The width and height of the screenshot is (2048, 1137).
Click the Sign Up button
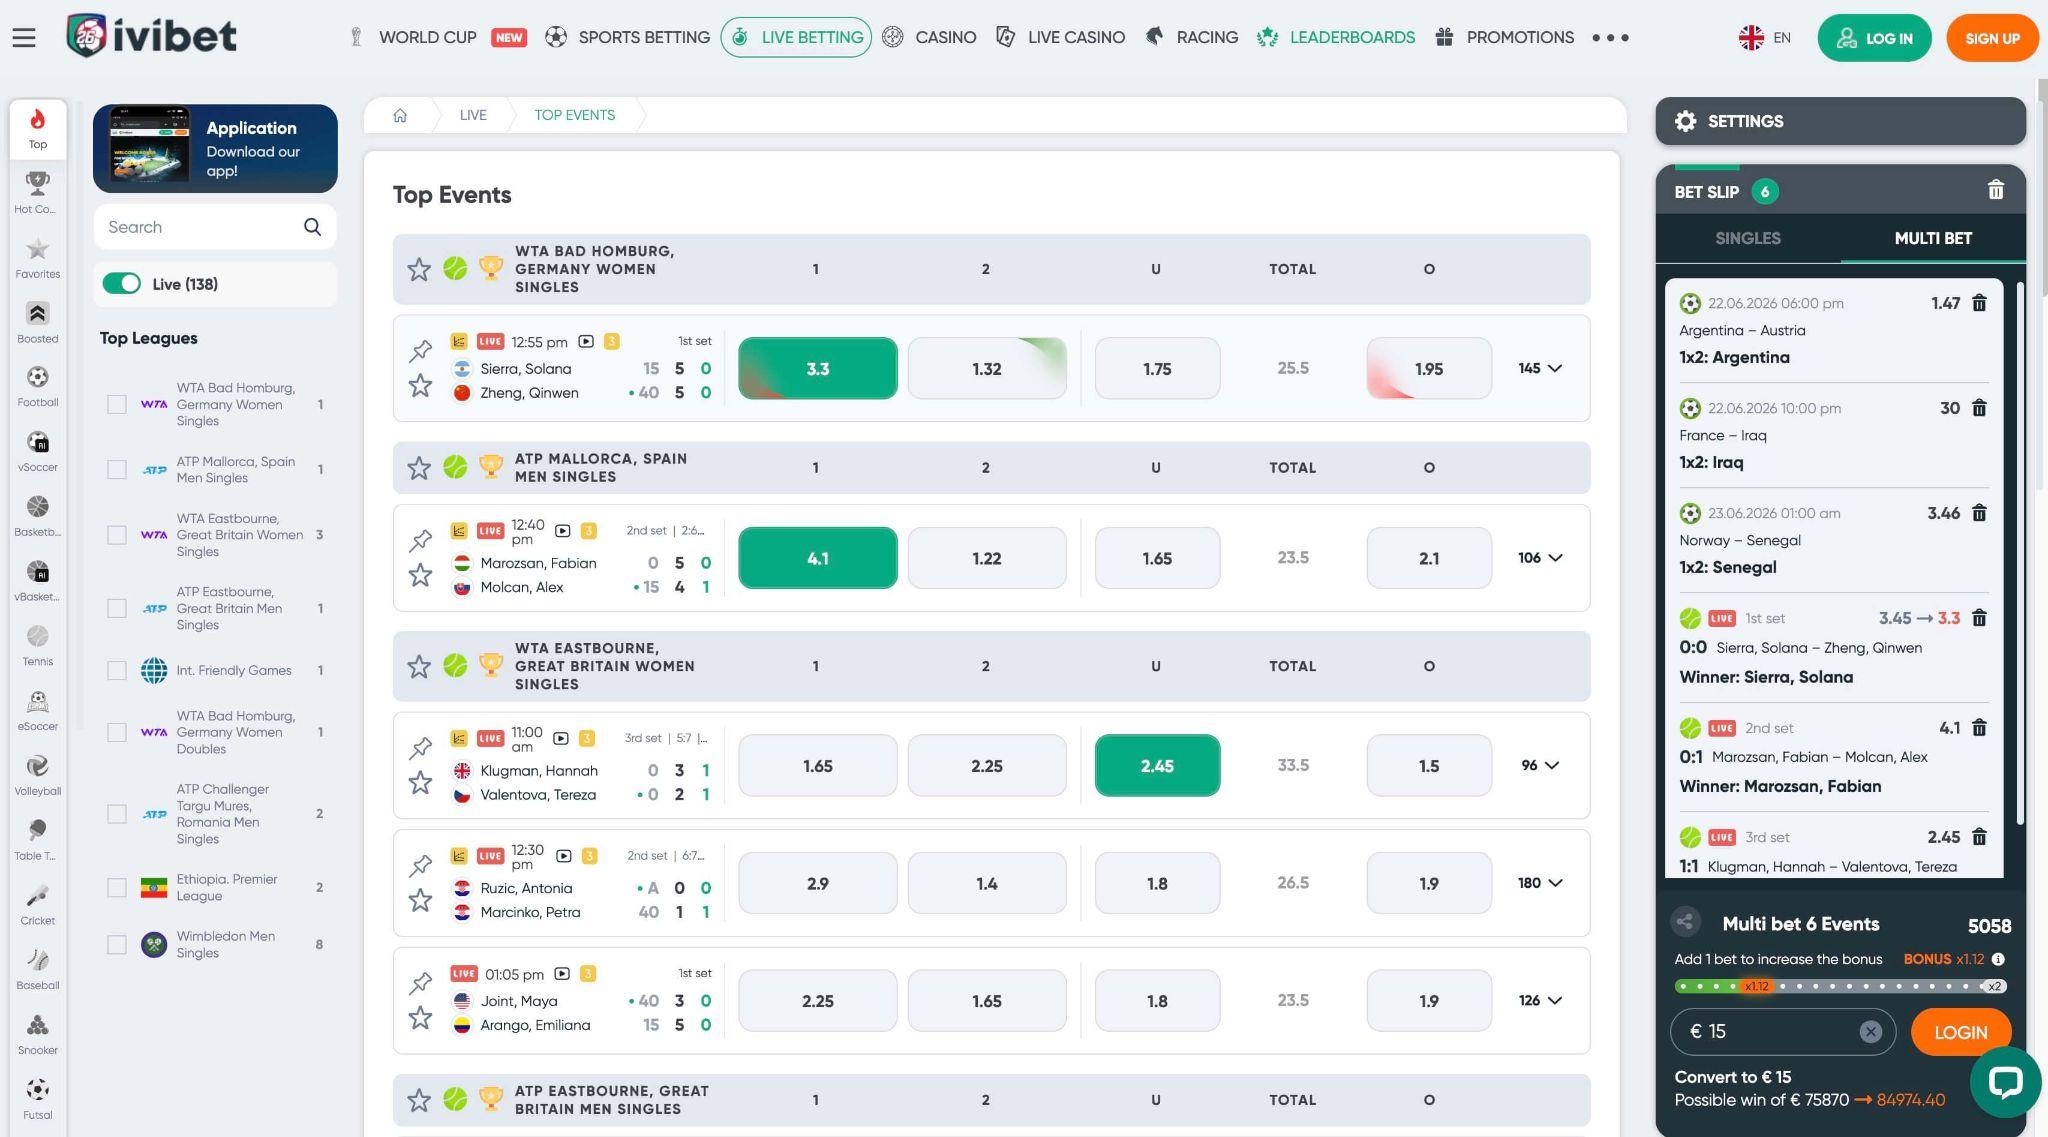1992,38
